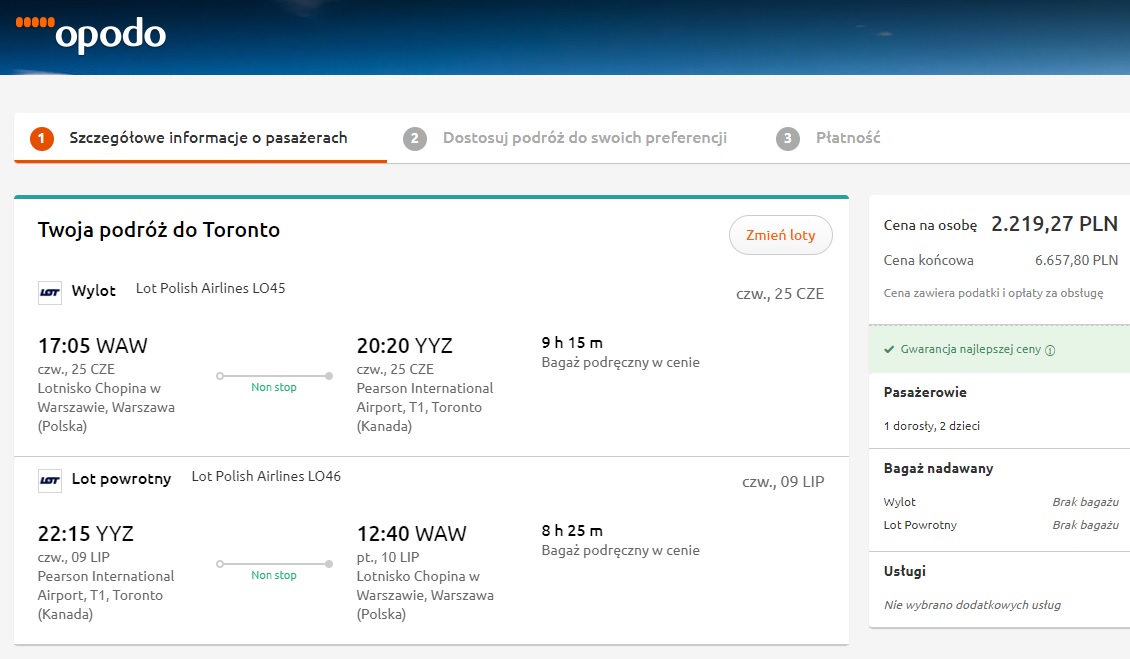Screen dimensions: 1130x659
Task: Open Szczegółowe informacje o pasażerach tab
Action: (x=208, y=138)
